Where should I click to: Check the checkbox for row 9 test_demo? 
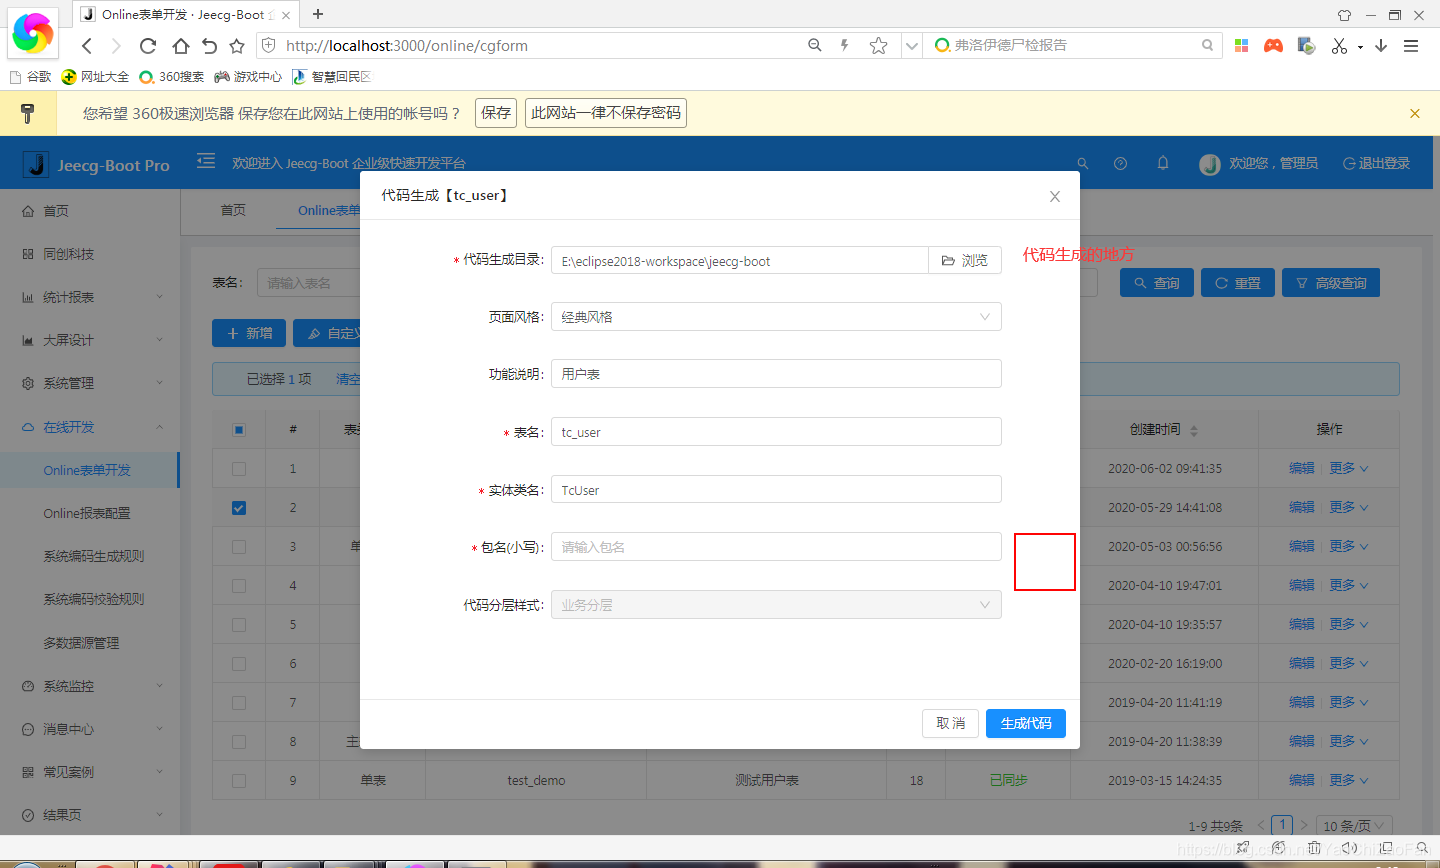click(239, 781)
